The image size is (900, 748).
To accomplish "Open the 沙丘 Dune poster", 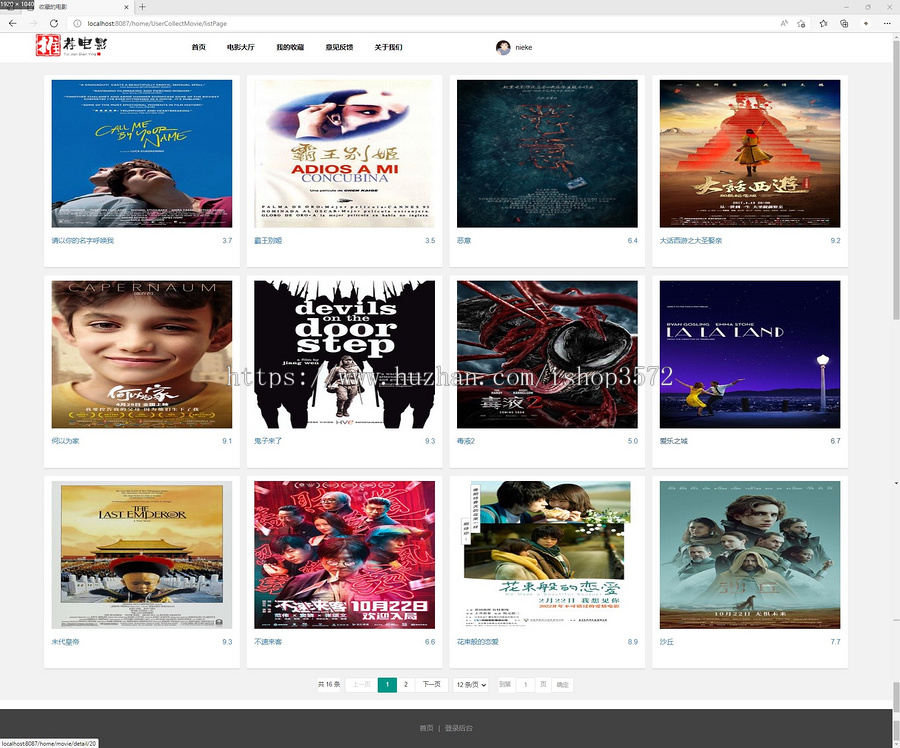I will pyautogui.click(x=750, y=555).
